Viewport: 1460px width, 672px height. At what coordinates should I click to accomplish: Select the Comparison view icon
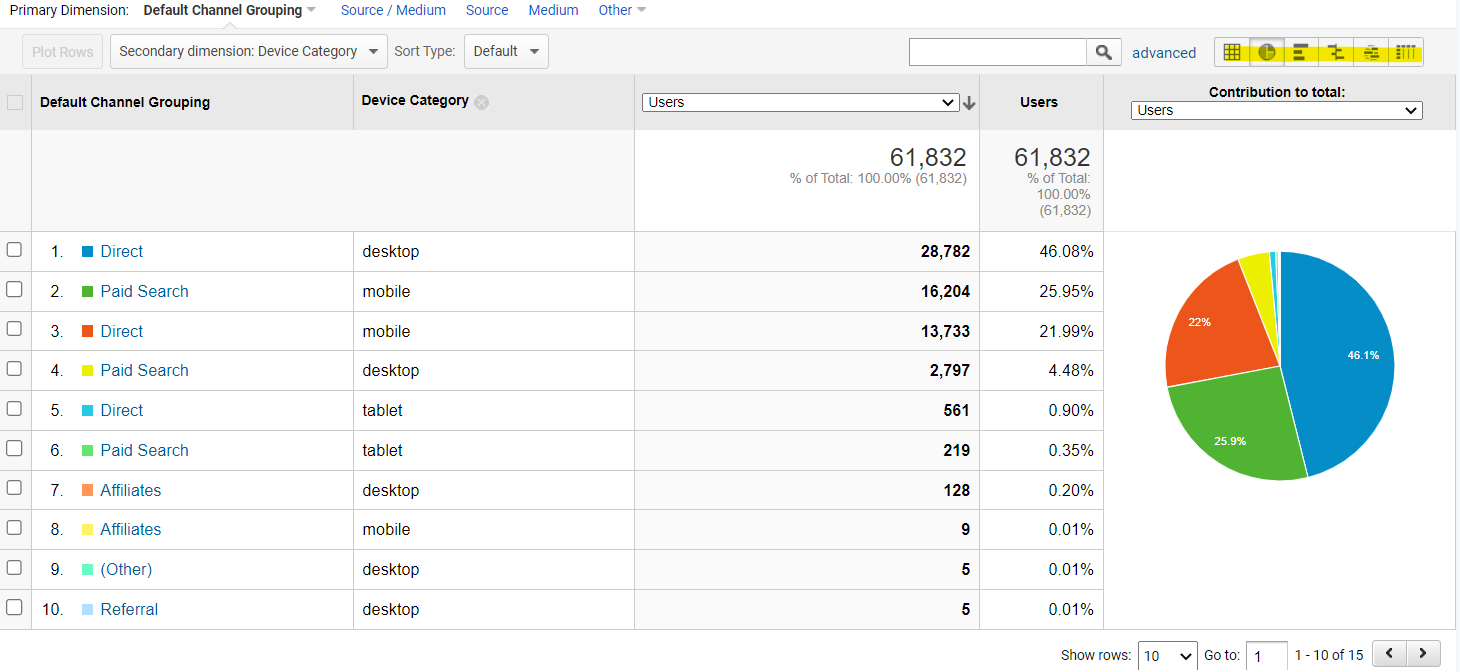(x=1336, y=52)
